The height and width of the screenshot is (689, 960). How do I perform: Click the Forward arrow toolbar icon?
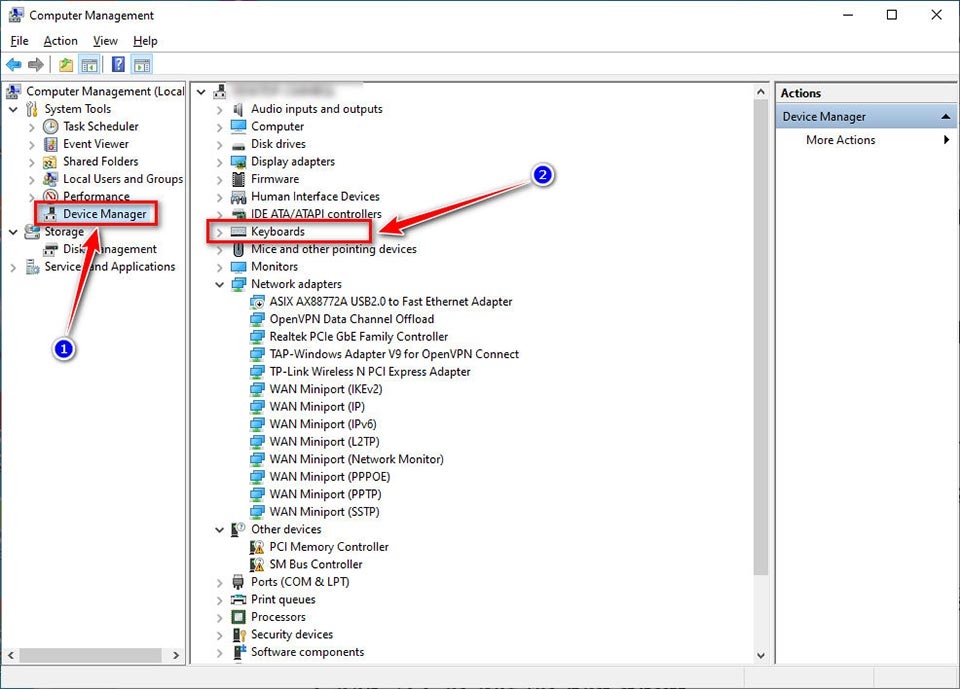click(36, 64)
